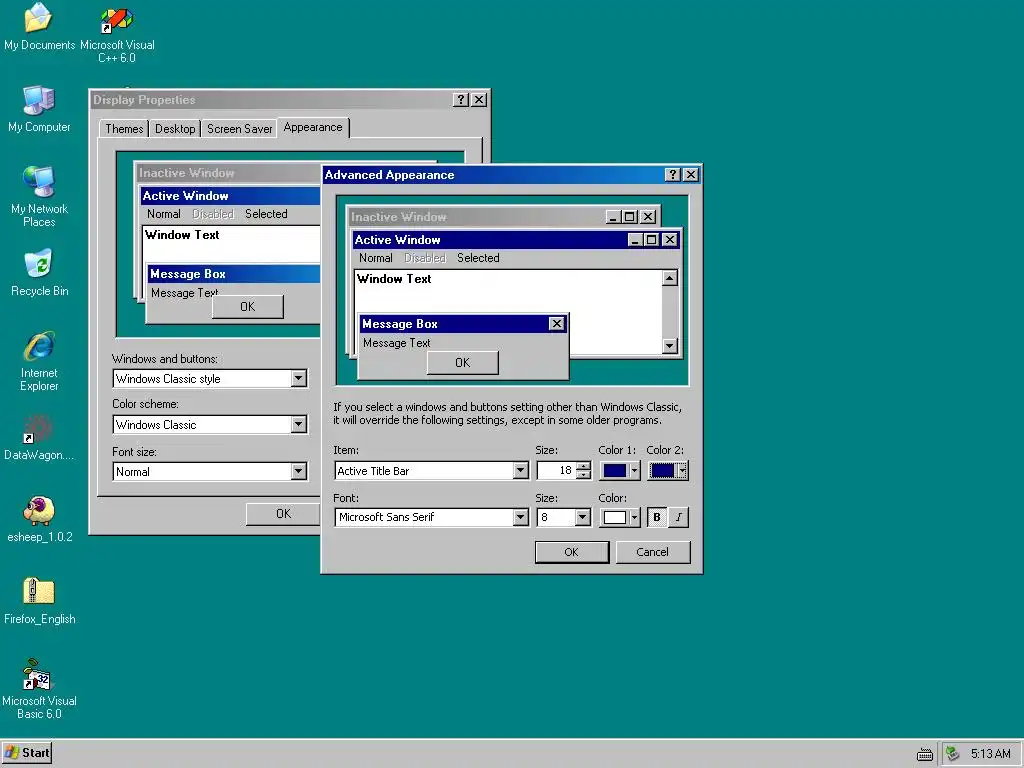Click Cancel in Advanced Appearance dialog
Screen dimensions: 1024x768
coord(652,552)
